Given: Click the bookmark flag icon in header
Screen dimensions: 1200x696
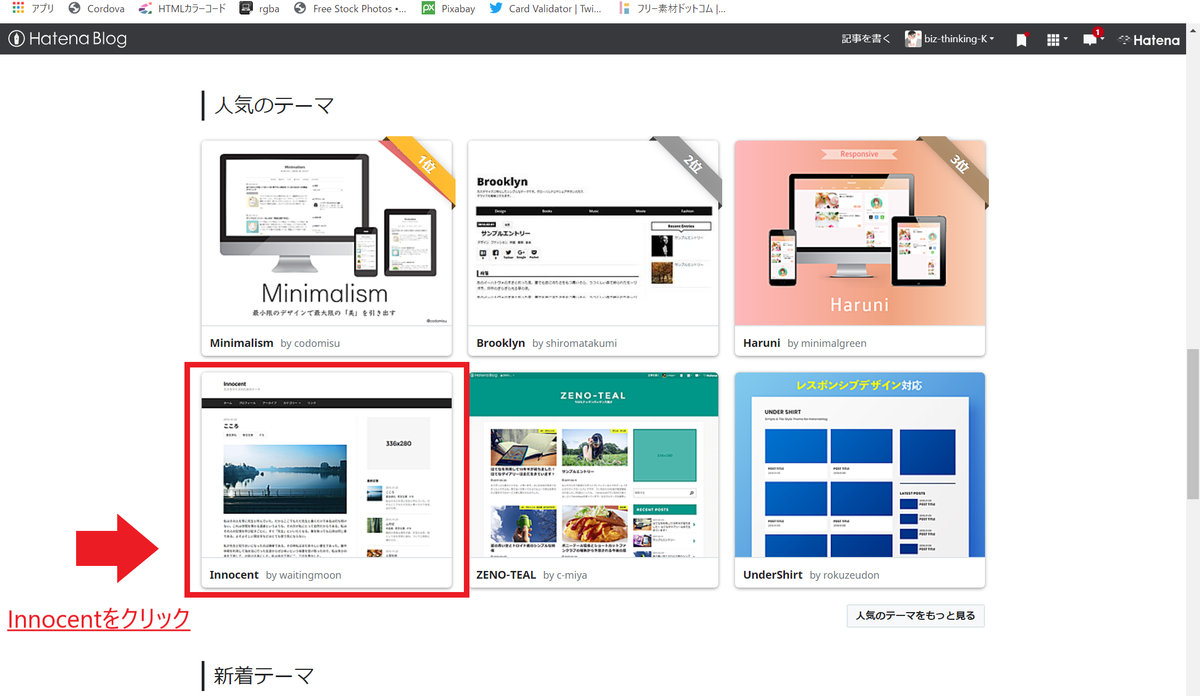Looking at the screenshot, I should (x=1021, y=40).
